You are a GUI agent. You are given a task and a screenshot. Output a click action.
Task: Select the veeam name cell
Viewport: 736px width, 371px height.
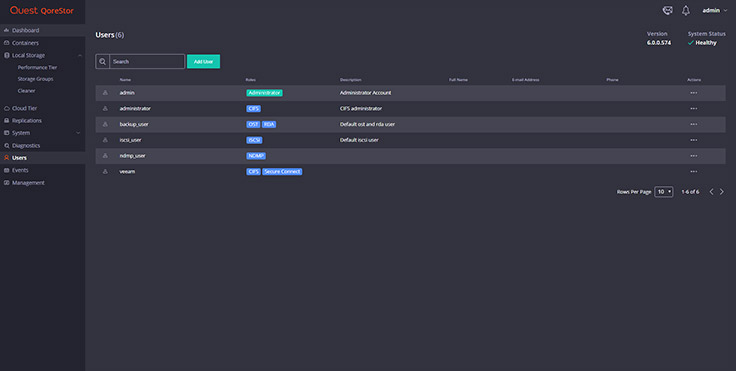click(127, 171)
